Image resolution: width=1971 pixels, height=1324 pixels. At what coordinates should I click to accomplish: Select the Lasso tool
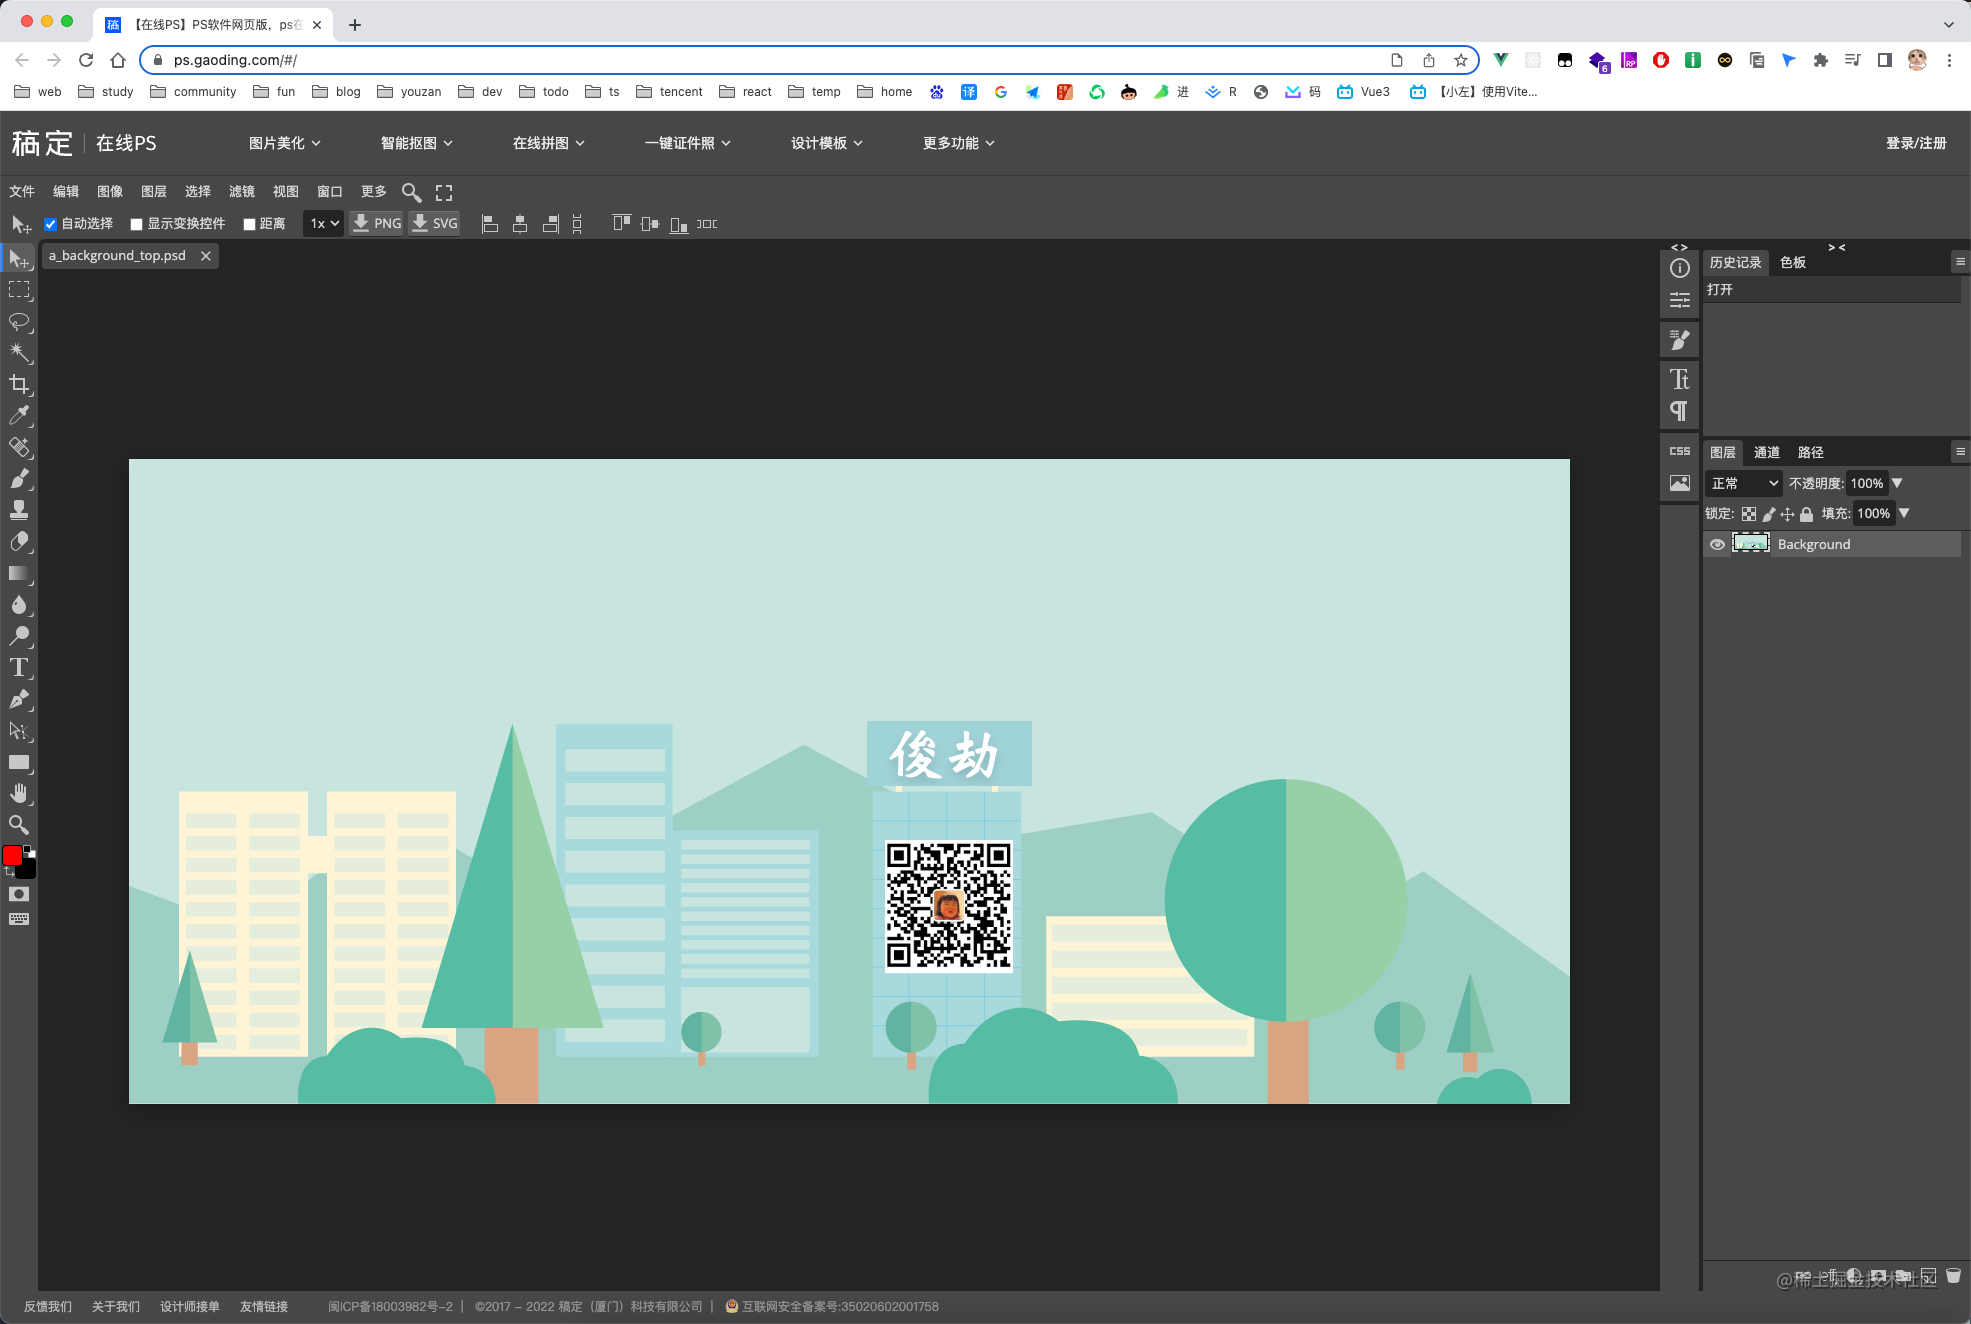pyautogui.click(x=19, y=322)
